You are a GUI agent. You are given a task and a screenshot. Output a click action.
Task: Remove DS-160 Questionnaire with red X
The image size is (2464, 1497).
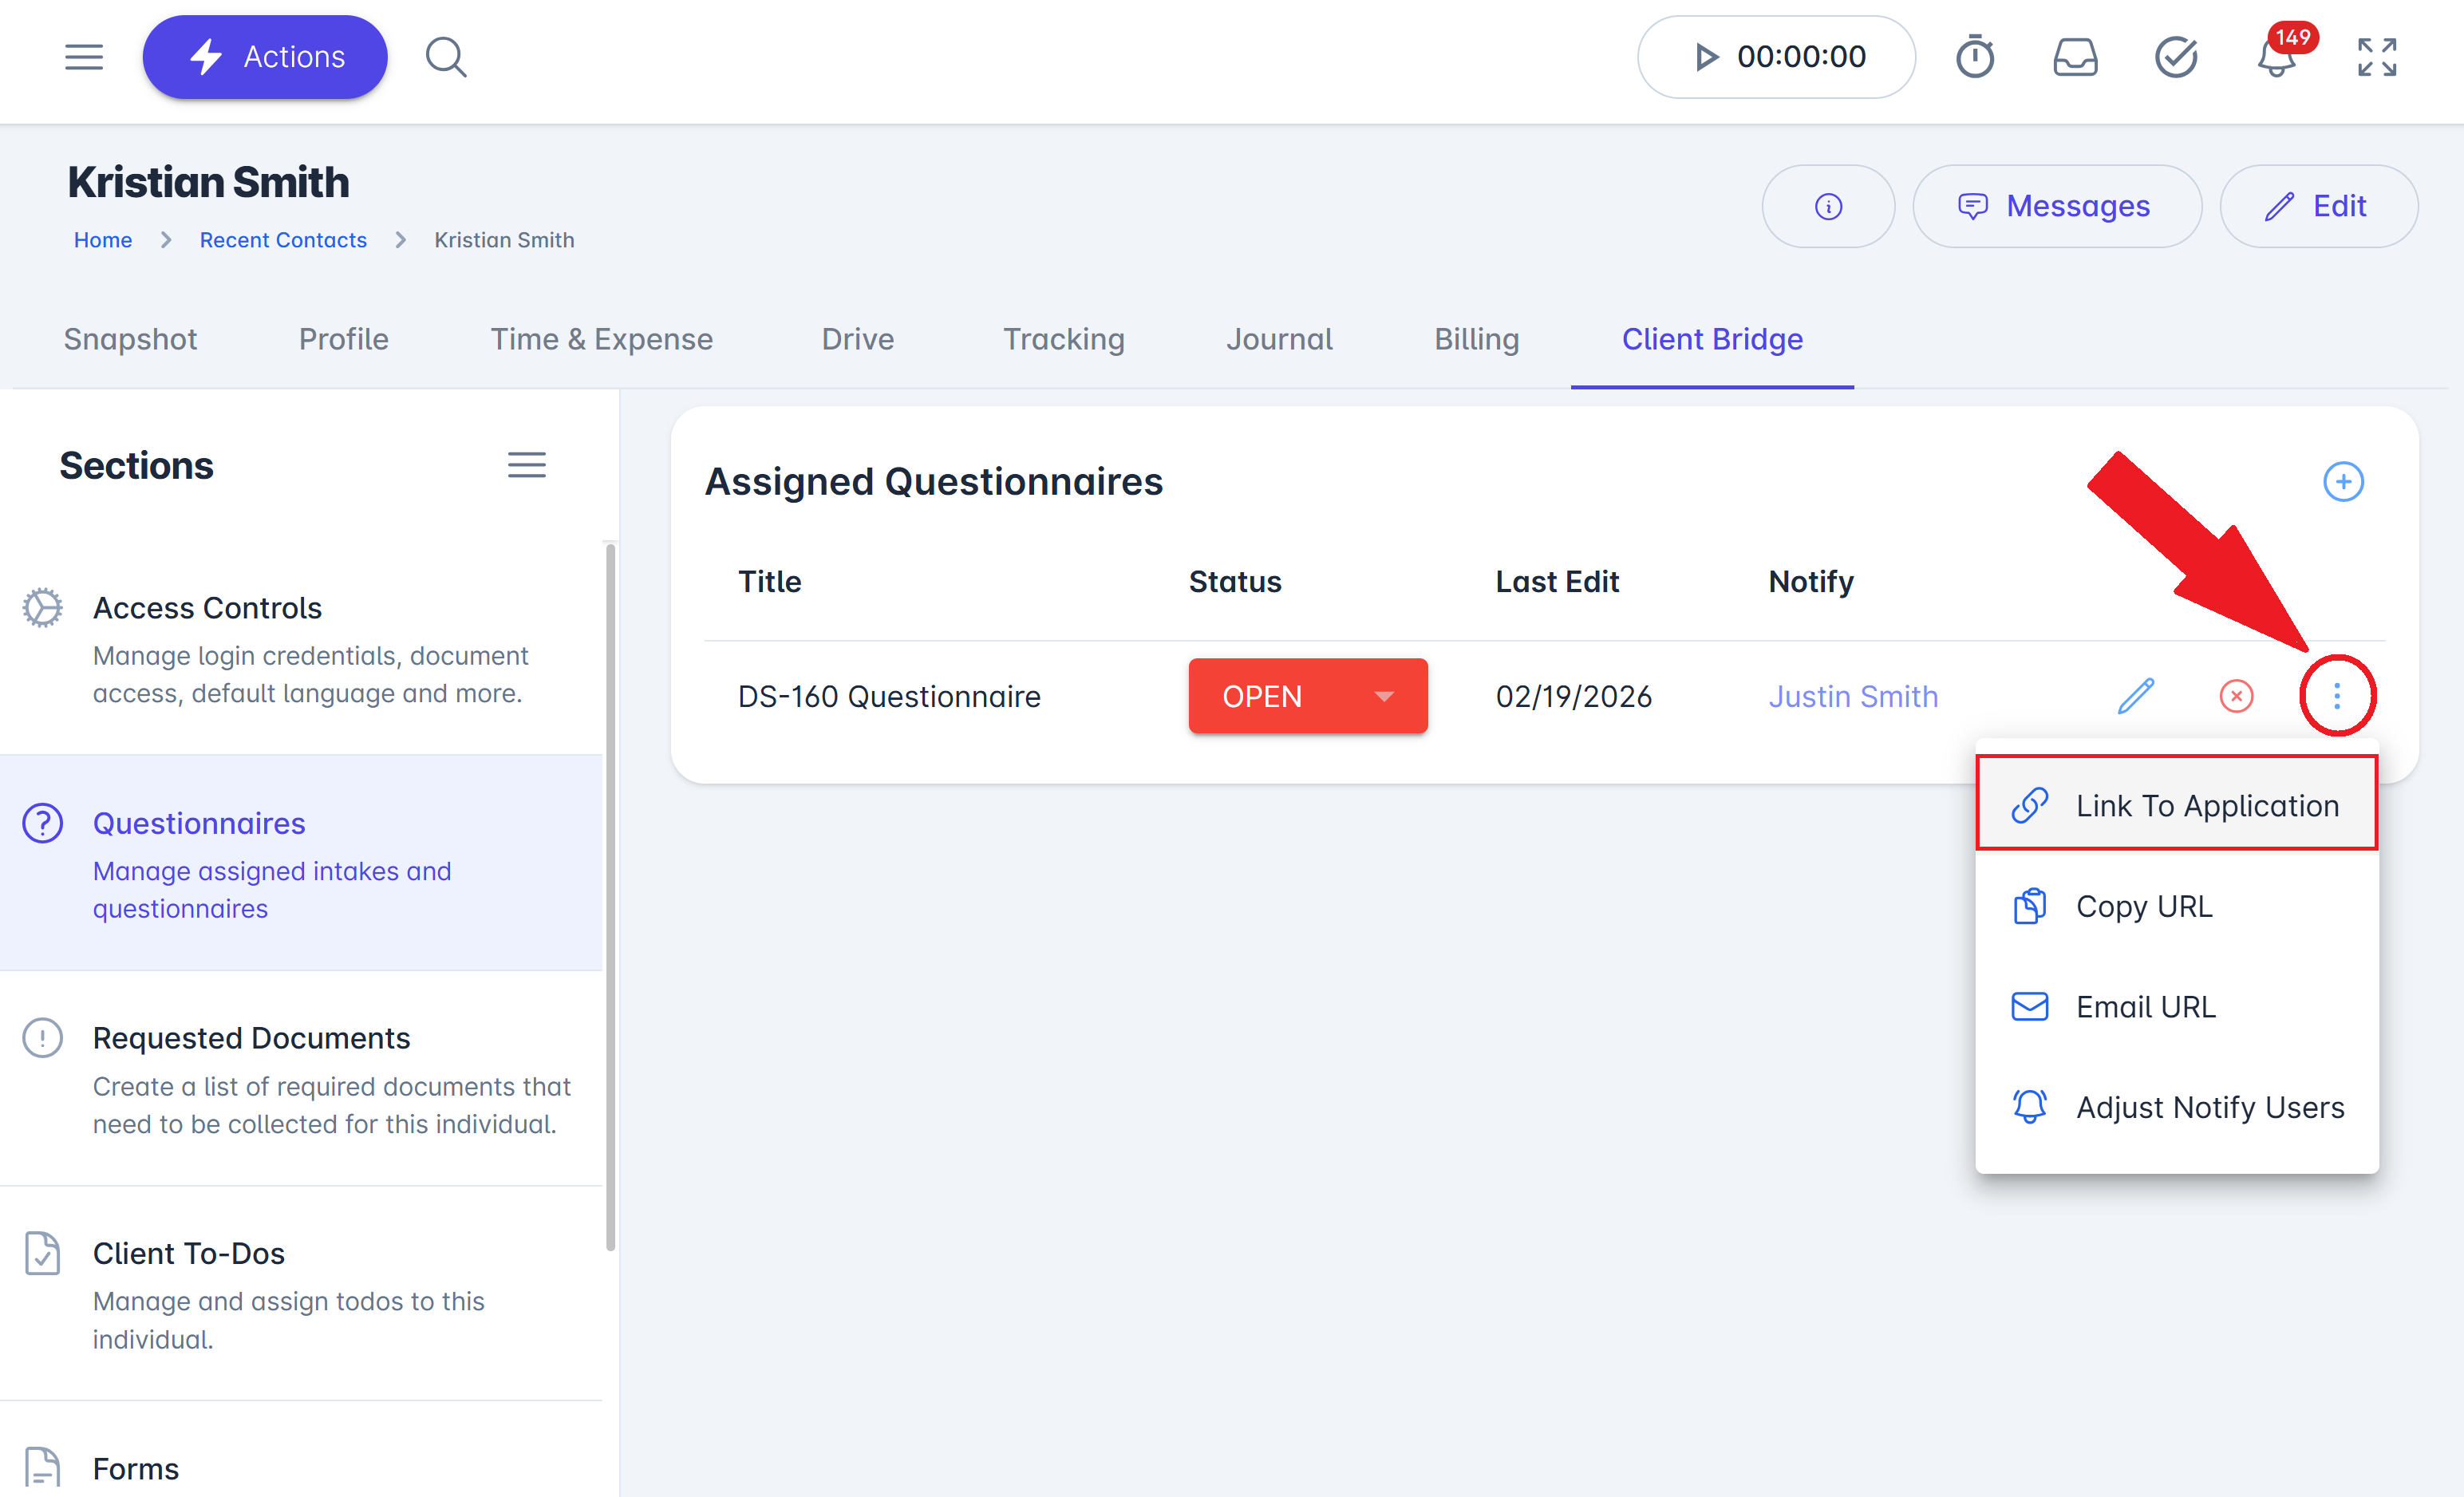coord(2236,696)
